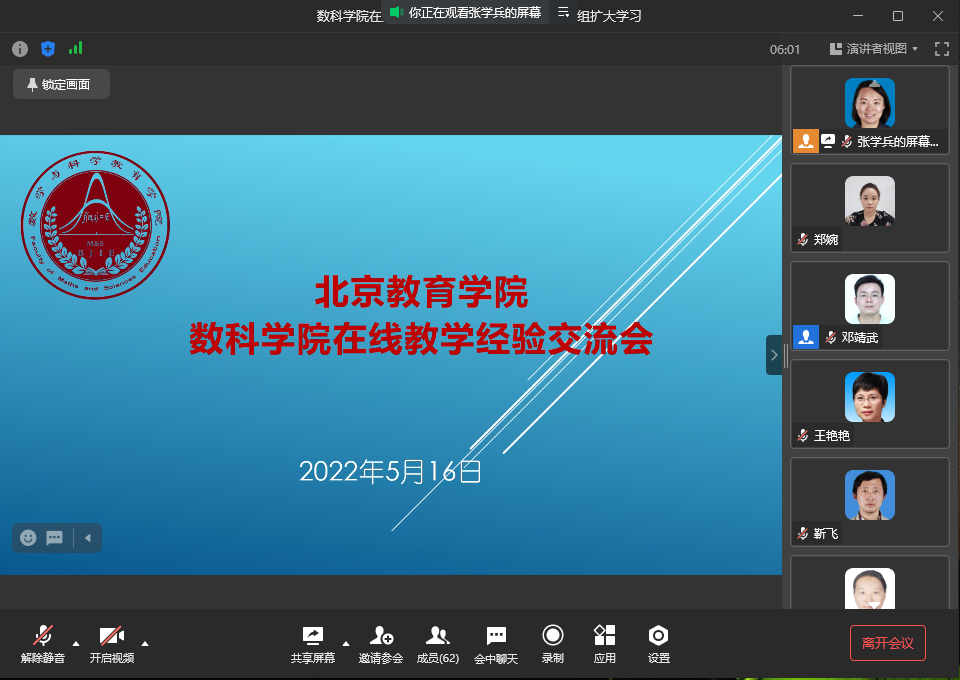Maximize the meeting window
This screenshot has height=680, width=960.
(898, 16)
